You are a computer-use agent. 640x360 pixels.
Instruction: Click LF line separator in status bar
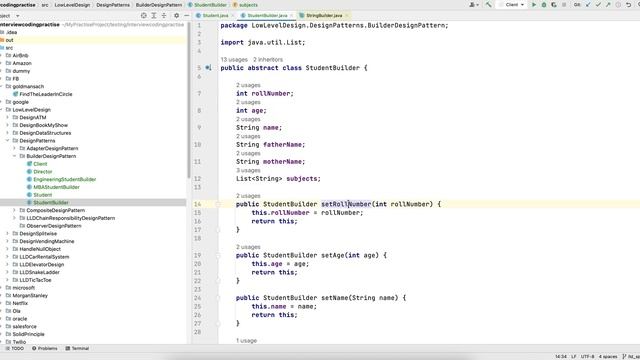[x=573, y=356]
